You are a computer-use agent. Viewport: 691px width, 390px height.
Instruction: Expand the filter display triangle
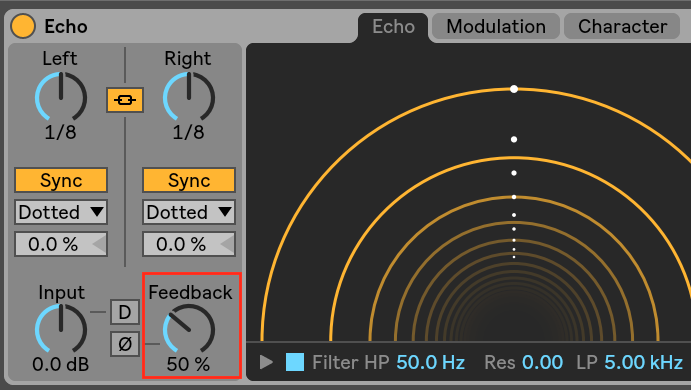click(x=266, y=362)
